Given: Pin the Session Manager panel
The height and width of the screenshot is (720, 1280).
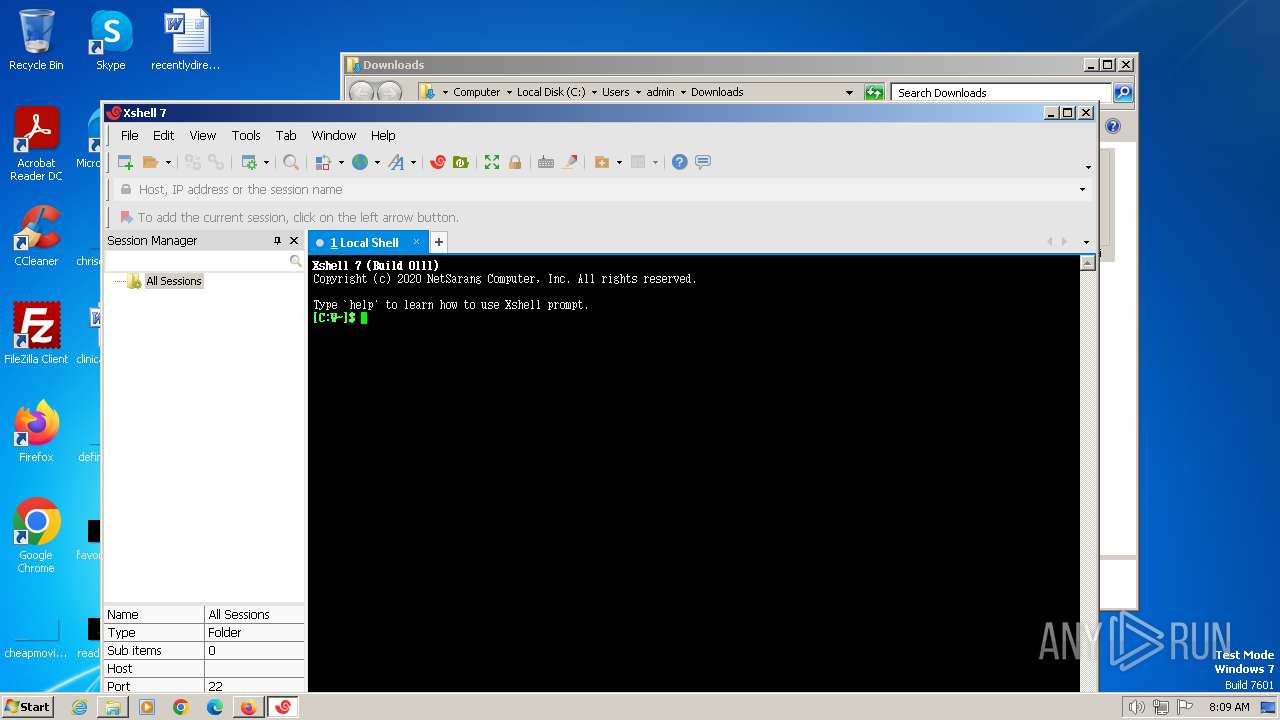Looking at the screenshot, I should (x=277, y=241).
